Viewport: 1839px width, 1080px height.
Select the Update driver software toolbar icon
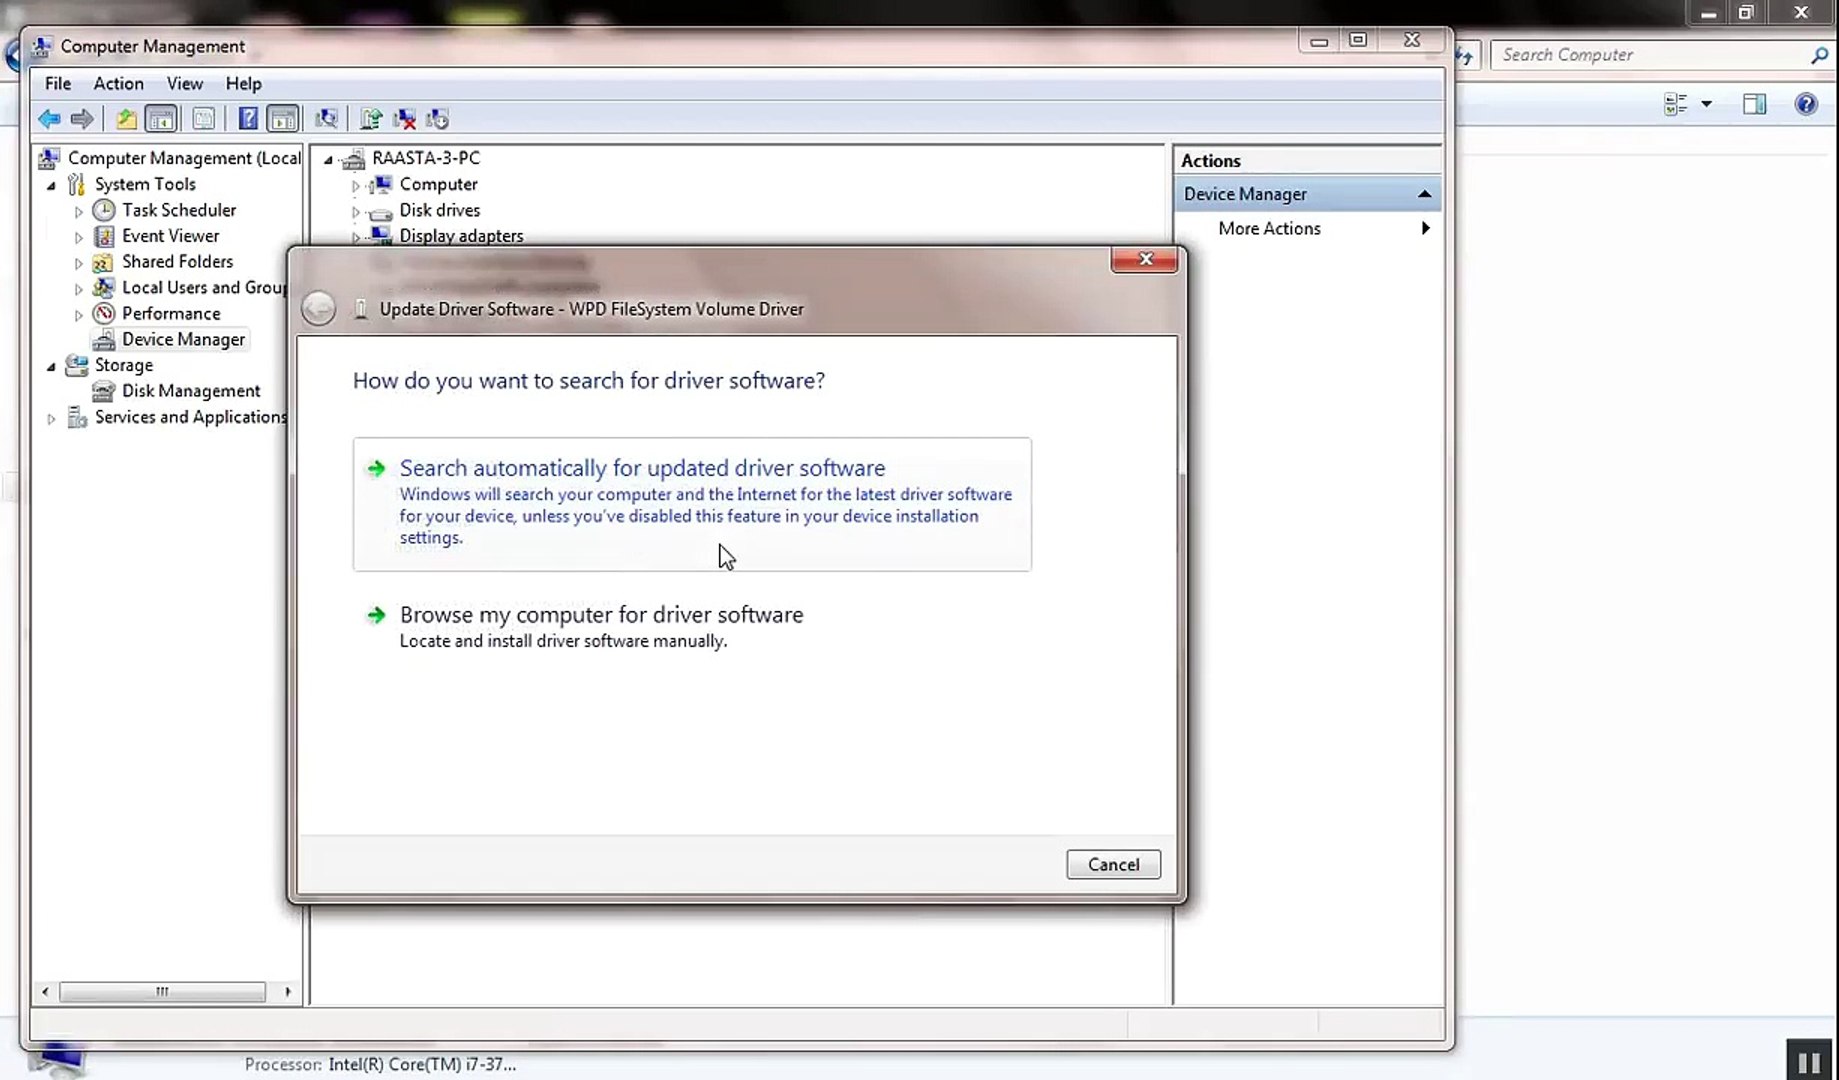pyautogui.click(x=370, y=118)
